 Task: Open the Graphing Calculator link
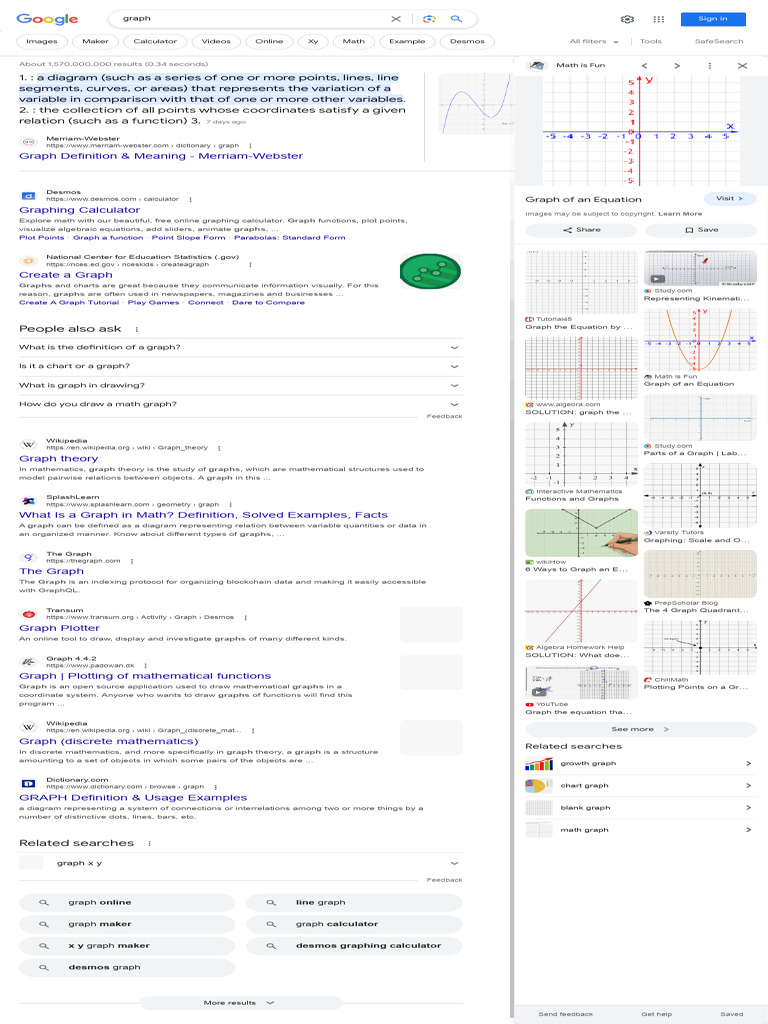(80, 210)
